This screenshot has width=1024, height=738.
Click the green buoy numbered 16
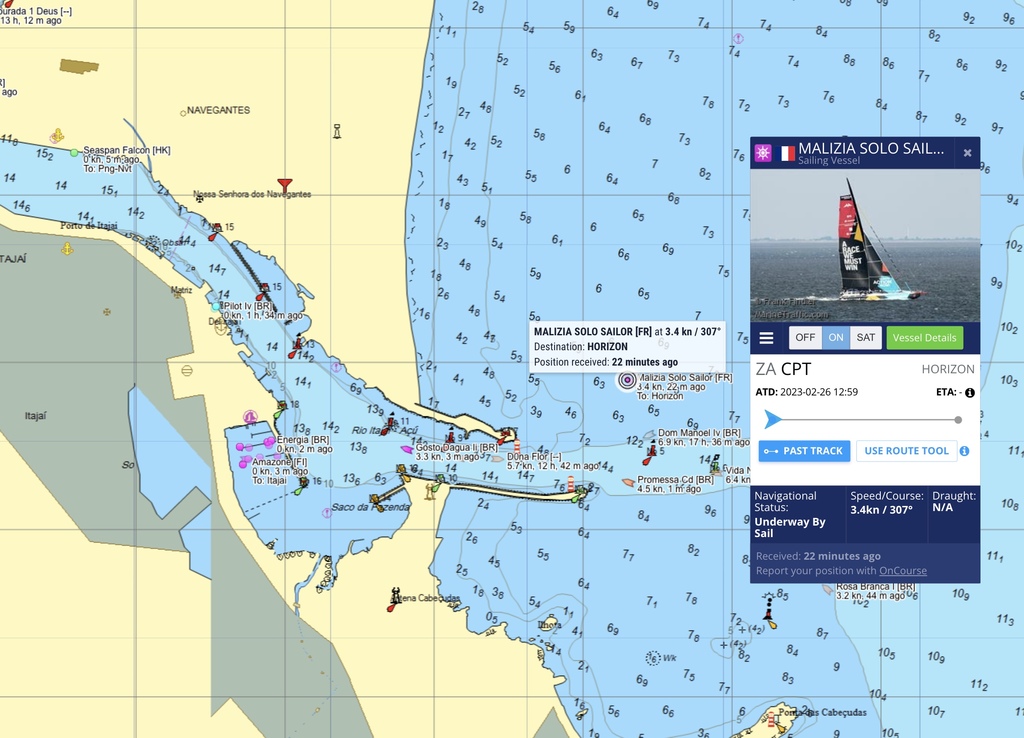(302, 485)
